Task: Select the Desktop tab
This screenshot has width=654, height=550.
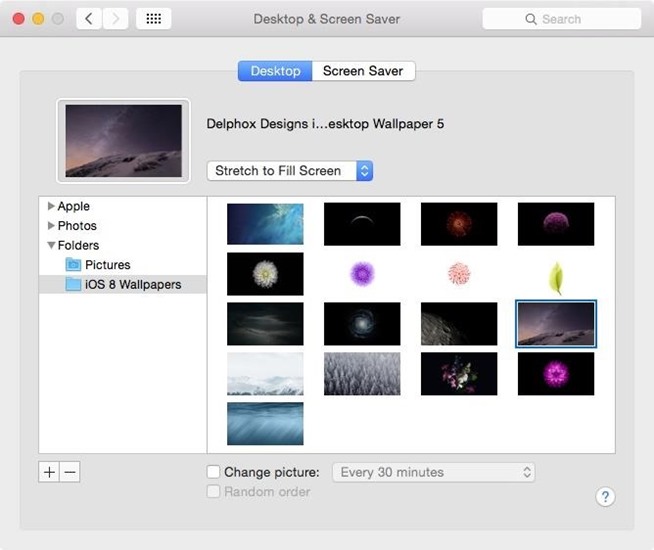Action: tap(275, 71)
